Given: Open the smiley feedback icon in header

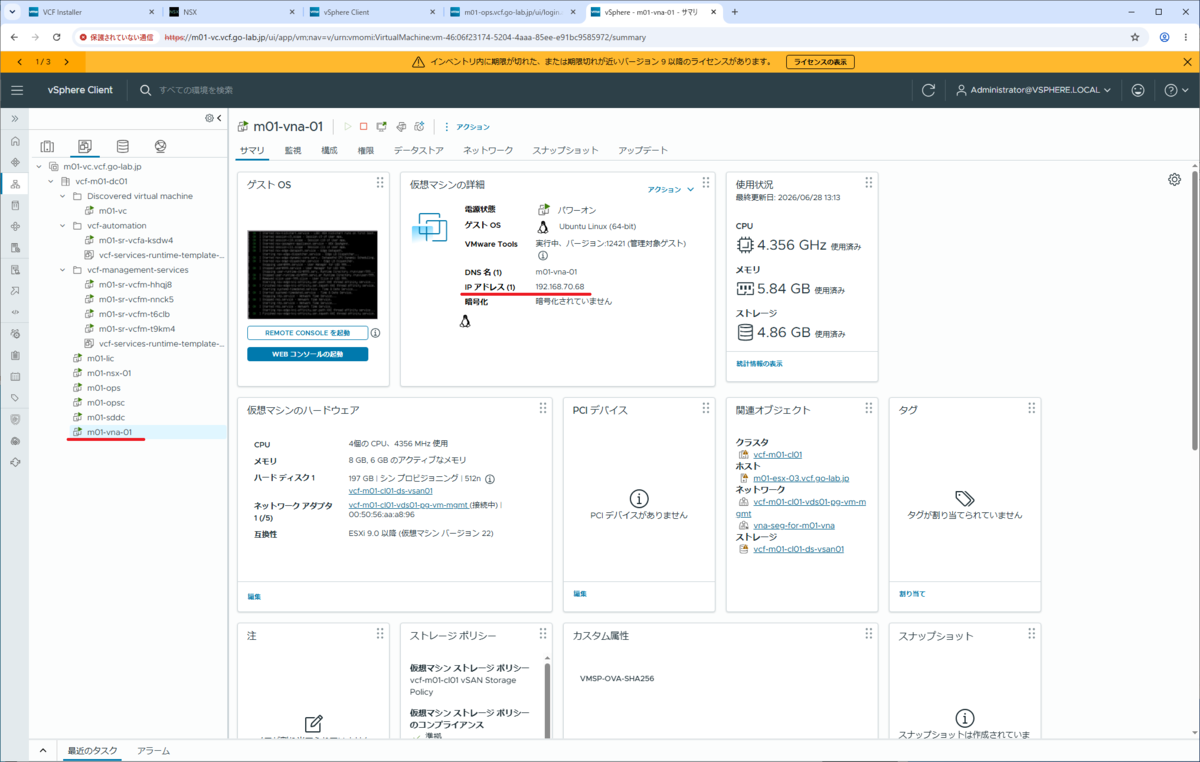Looking at the screenshot, I should tap(1138, 90).
